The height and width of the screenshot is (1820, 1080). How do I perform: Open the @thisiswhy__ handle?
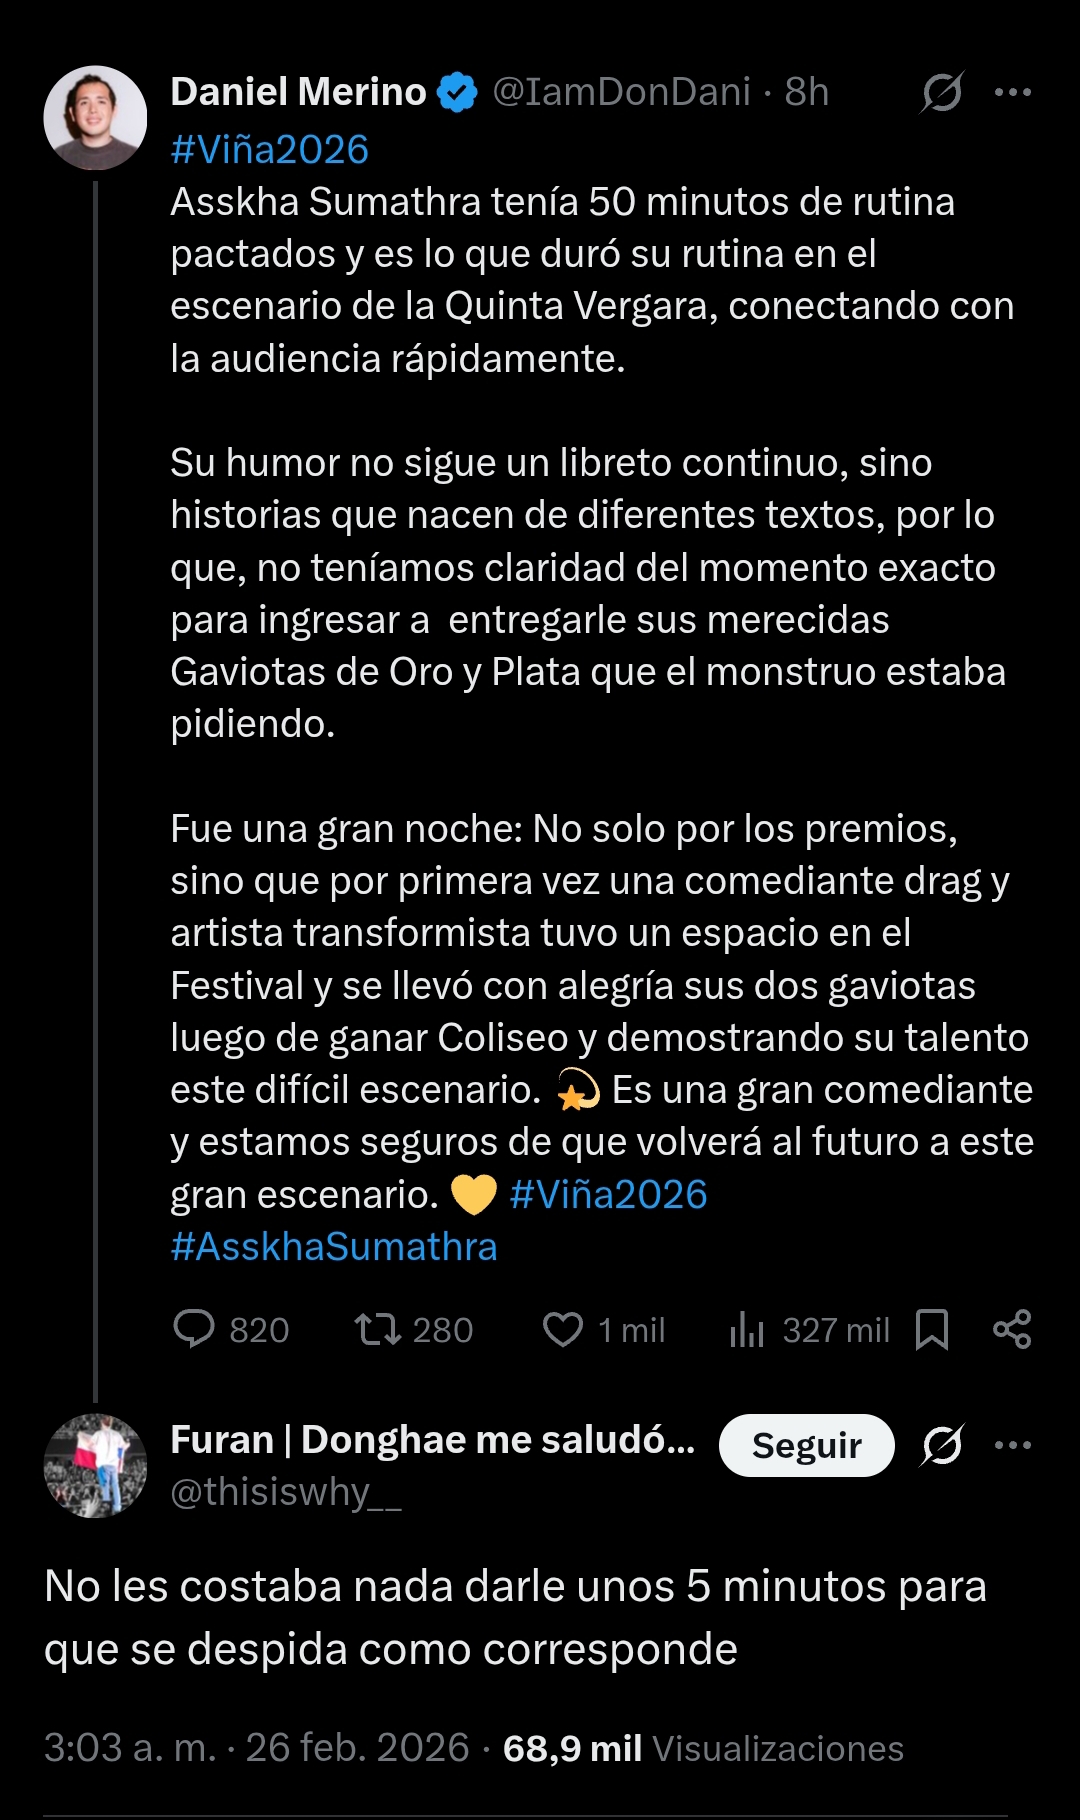[286, 1492]
